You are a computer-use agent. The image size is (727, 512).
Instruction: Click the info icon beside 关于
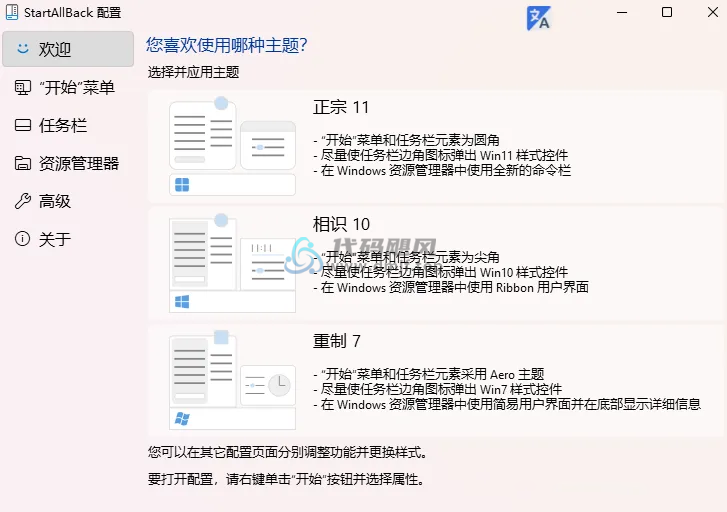pos(23,238)
